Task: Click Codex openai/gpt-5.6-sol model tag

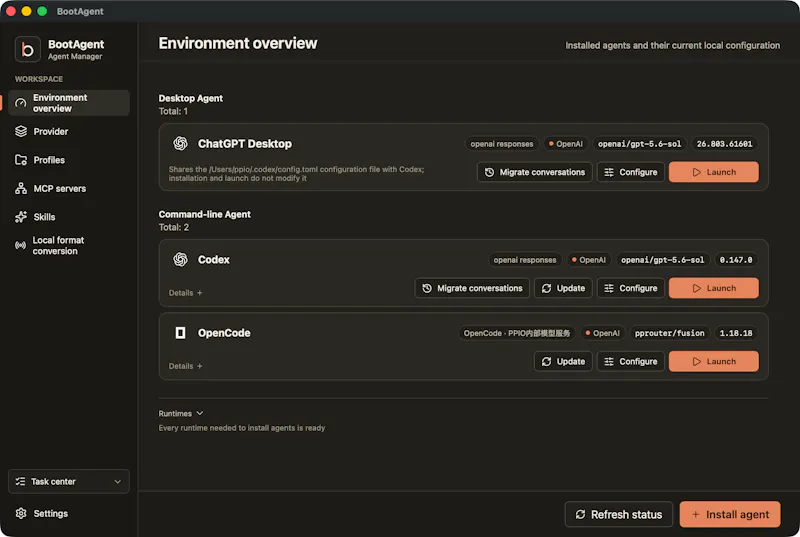Action: 662,260
